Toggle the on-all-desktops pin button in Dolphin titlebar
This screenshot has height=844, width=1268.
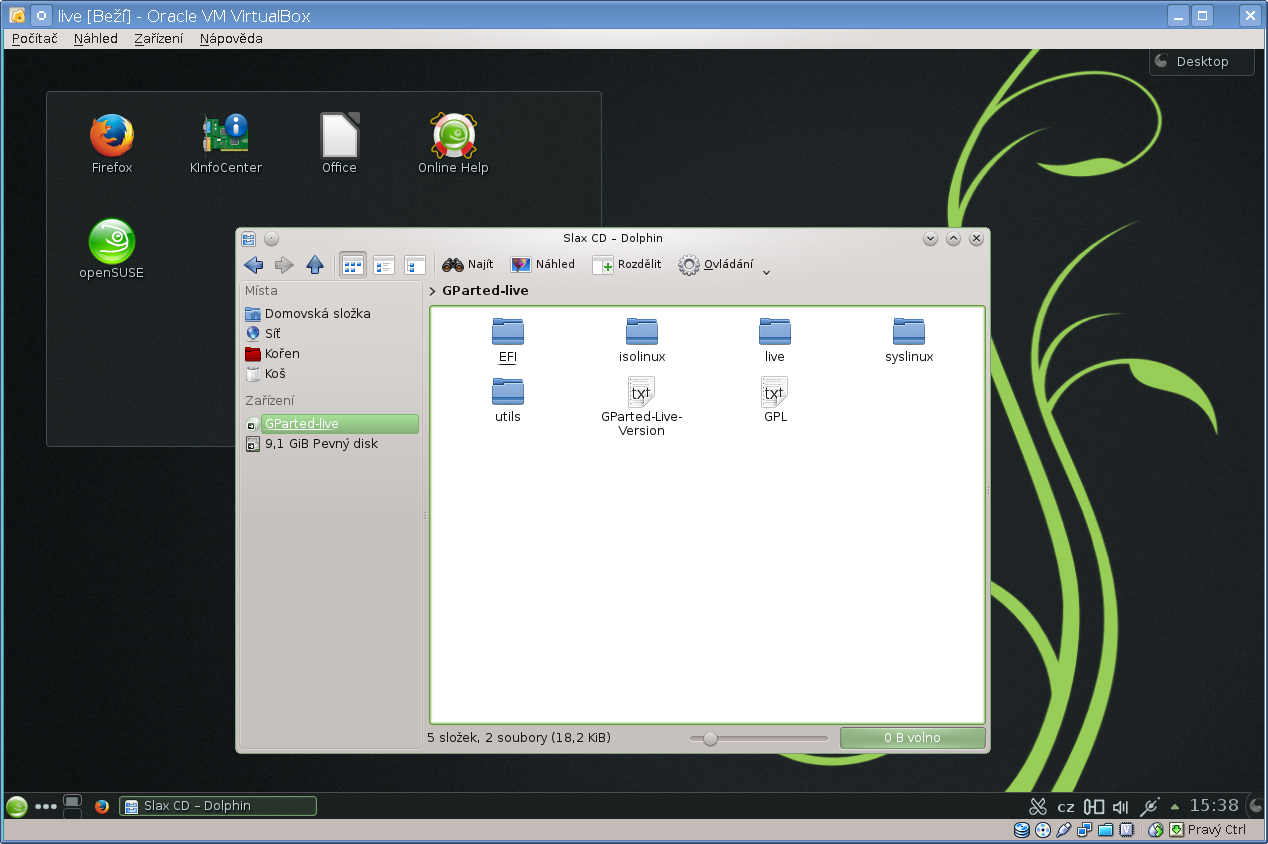(272, 239)
